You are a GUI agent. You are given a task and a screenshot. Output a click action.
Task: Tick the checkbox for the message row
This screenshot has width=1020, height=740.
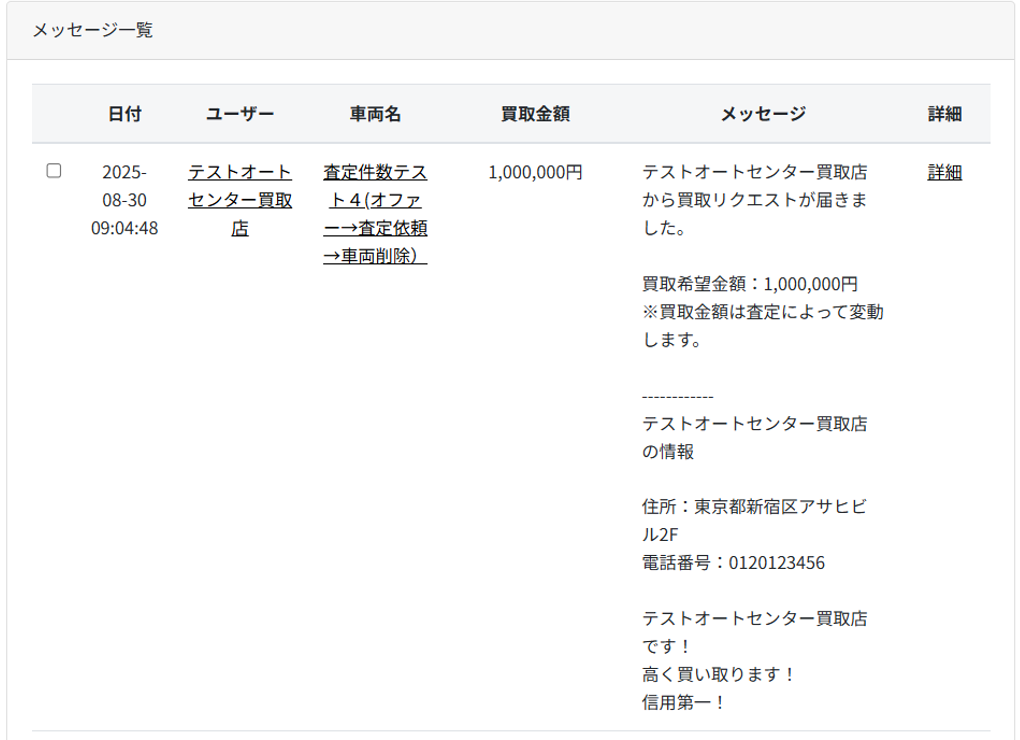pyautogui.click(x=54, y=171)
